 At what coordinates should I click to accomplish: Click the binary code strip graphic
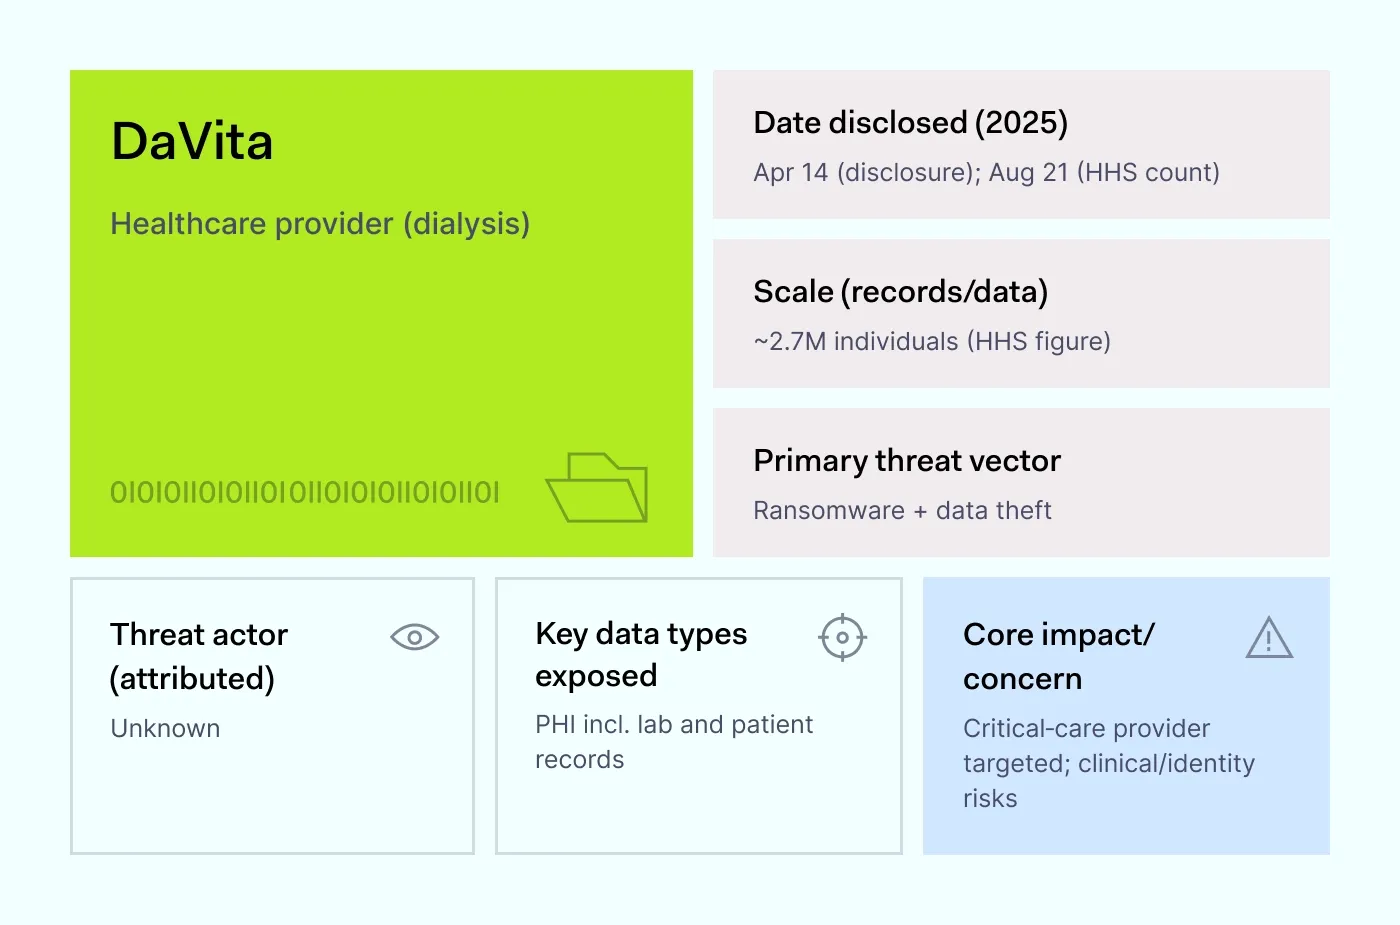point(304,492)
